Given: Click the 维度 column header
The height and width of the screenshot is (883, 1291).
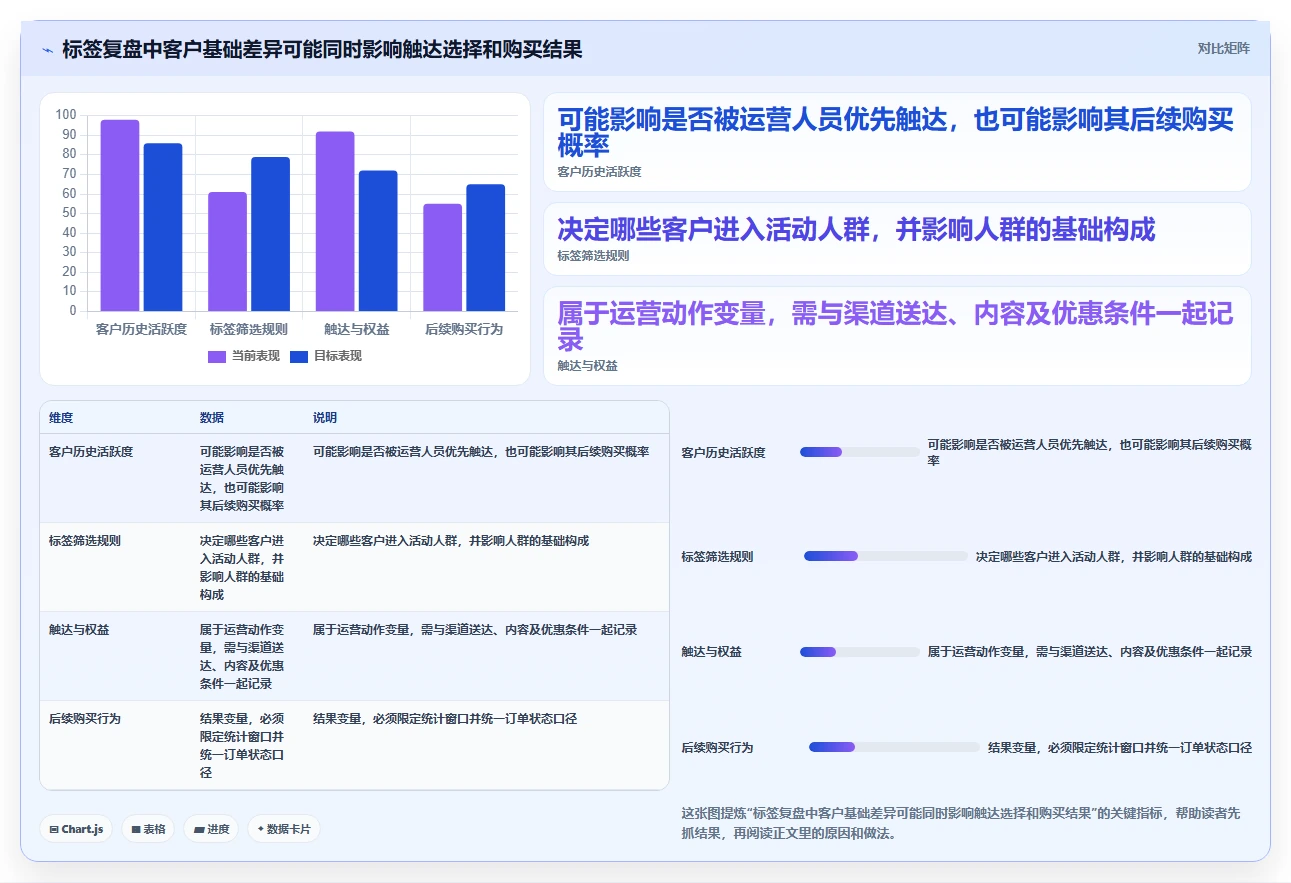Looking at the screenshot, I should click(61, 418).
